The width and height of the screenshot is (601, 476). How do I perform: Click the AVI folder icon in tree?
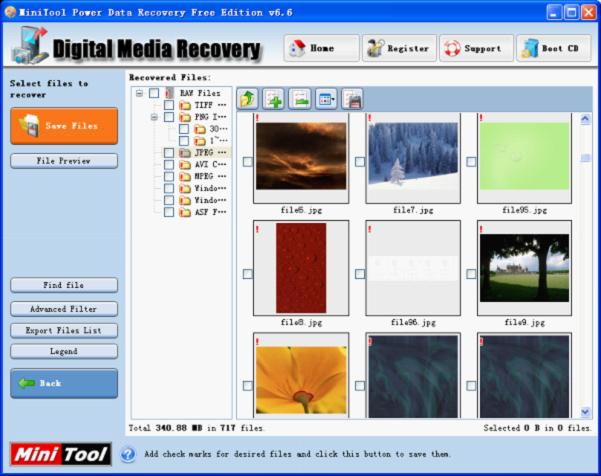point(185,164)
